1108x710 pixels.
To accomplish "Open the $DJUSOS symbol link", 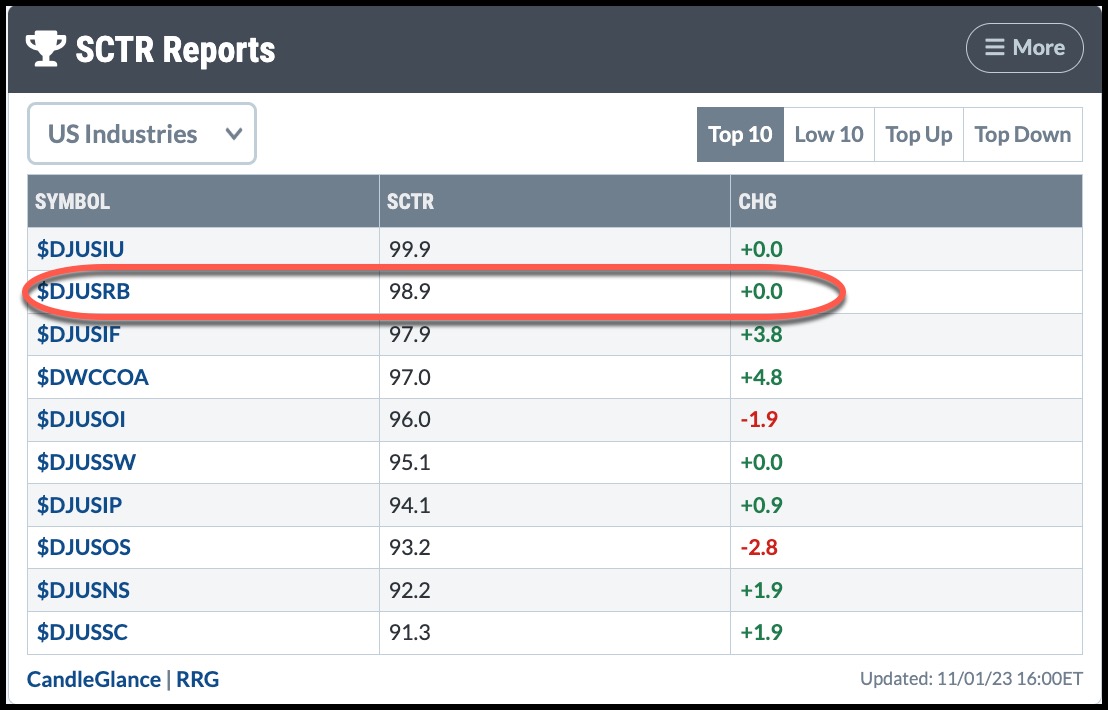I will pos(84,547).
